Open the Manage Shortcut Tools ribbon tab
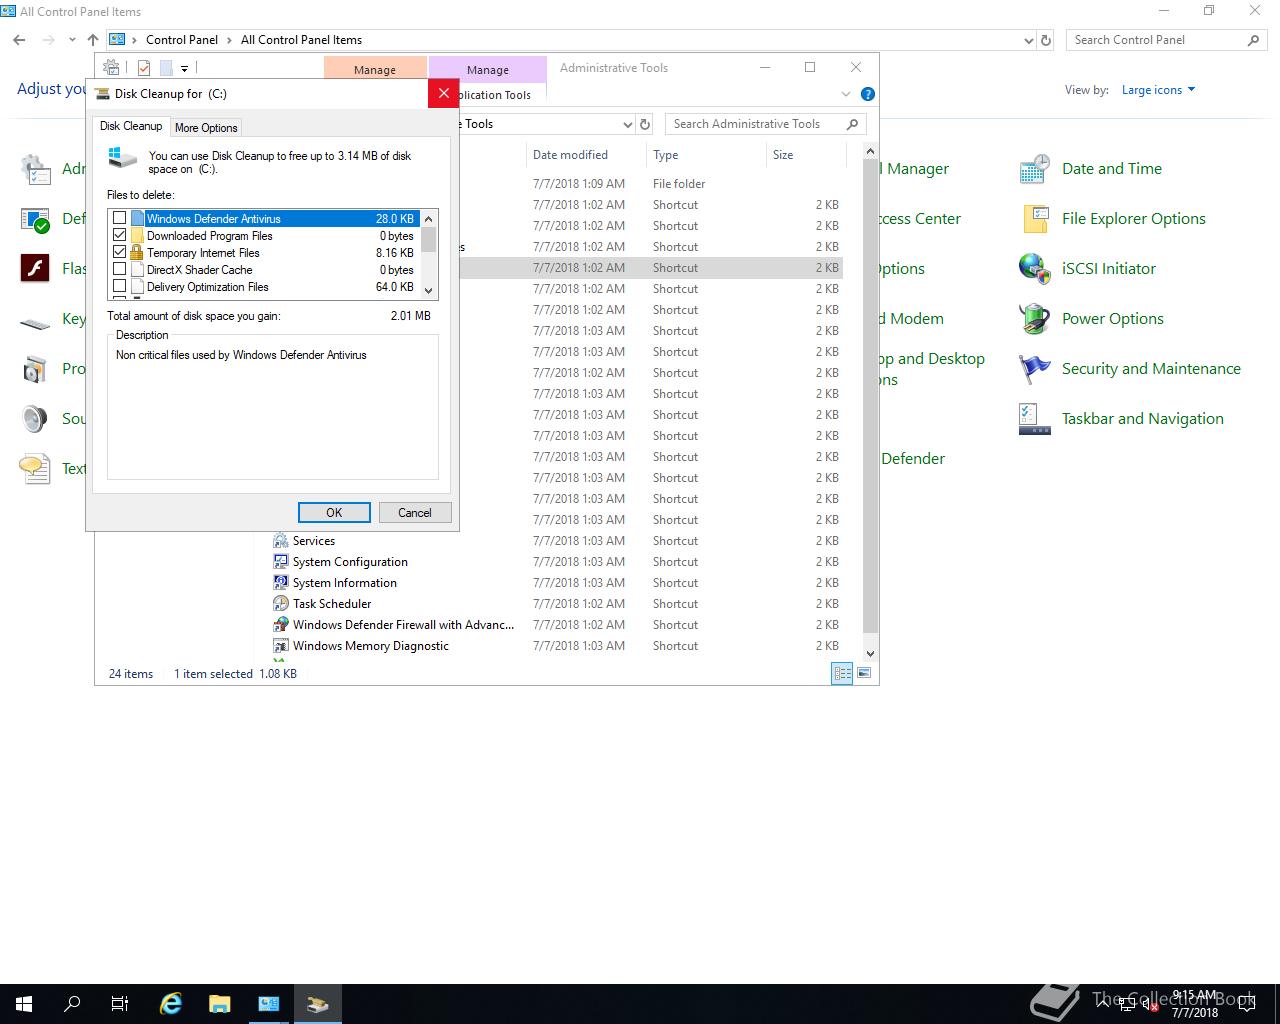Image resolution: width=1280 pixels, height=1024 pixels. 375,69
